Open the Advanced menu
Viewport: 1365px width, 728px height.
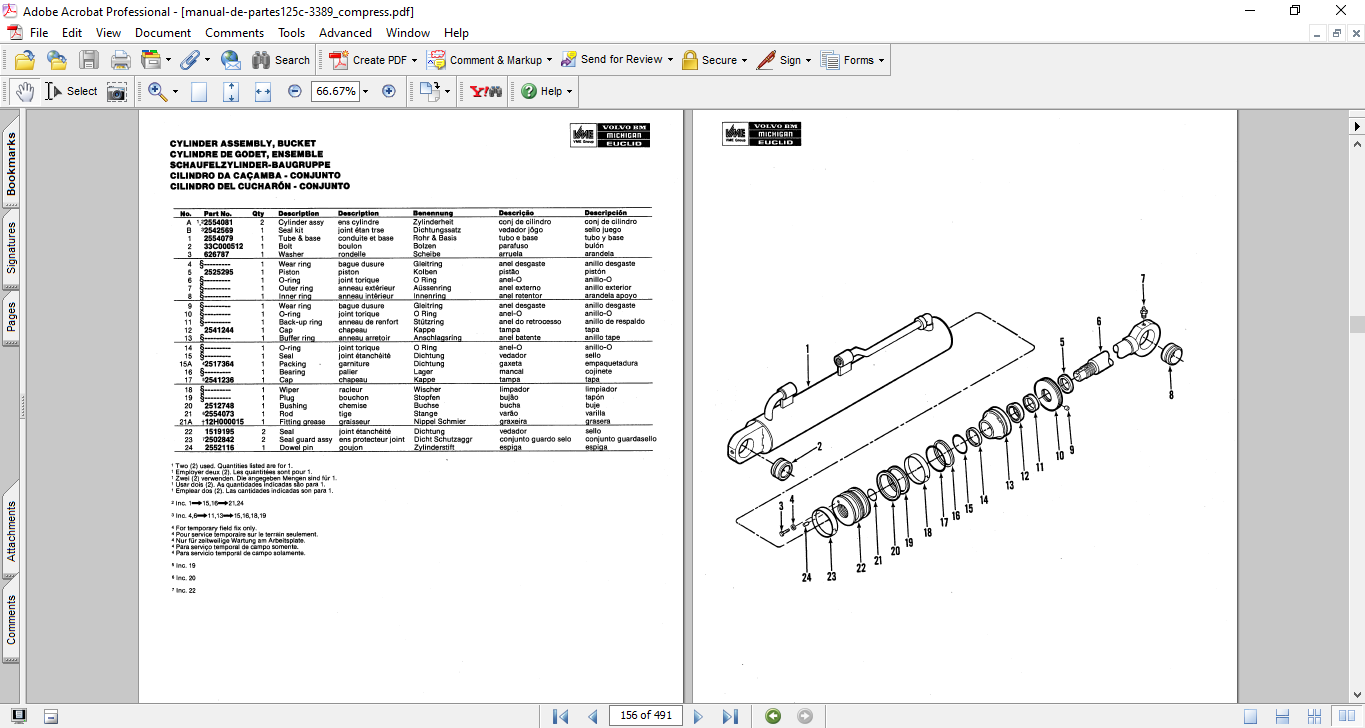345,33
